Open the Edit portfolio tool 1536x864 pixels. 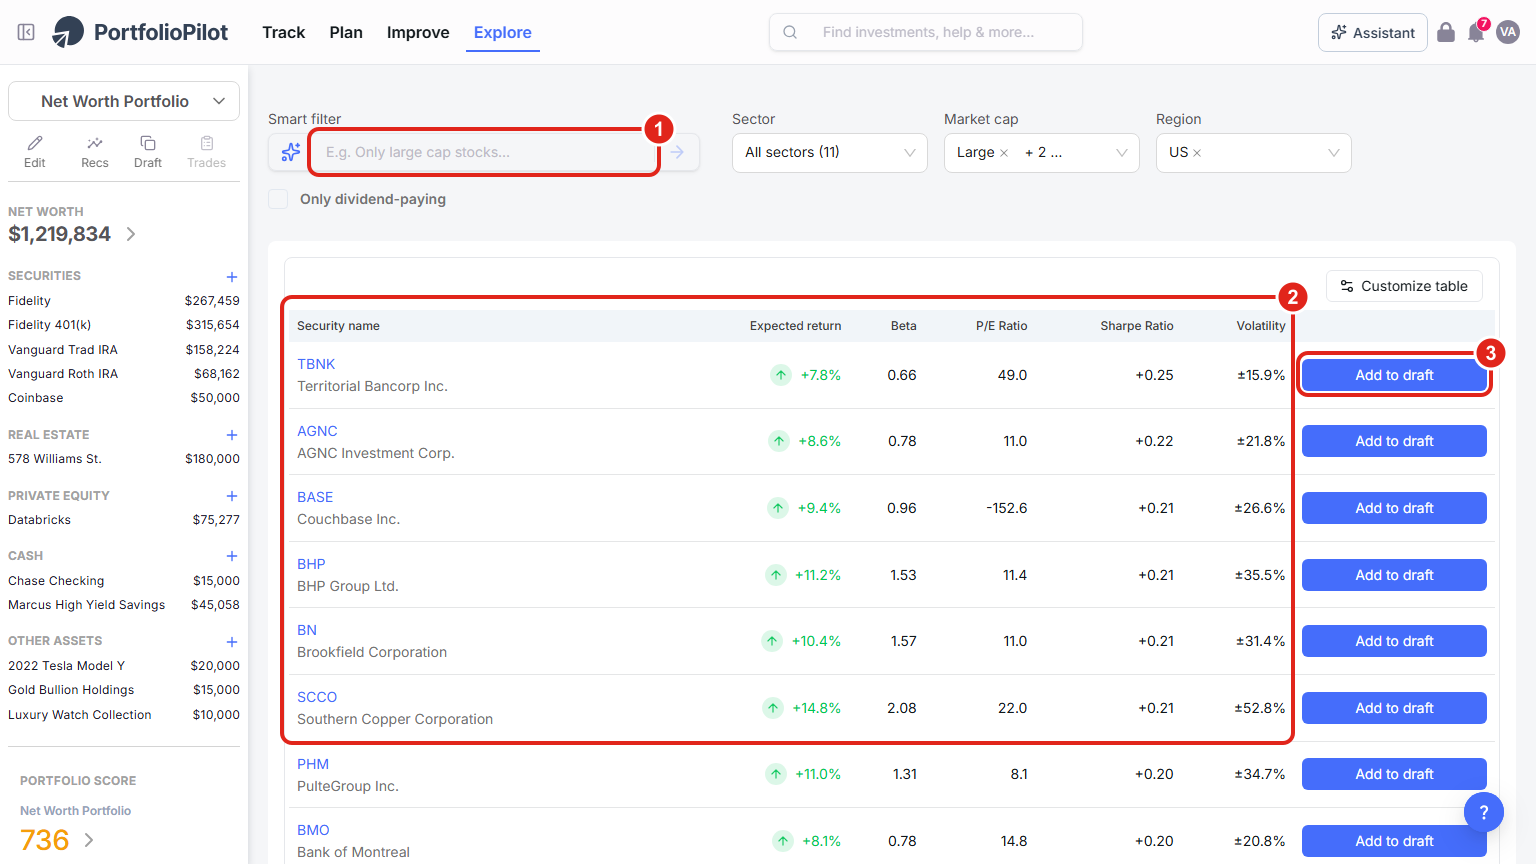pos(35,152)
